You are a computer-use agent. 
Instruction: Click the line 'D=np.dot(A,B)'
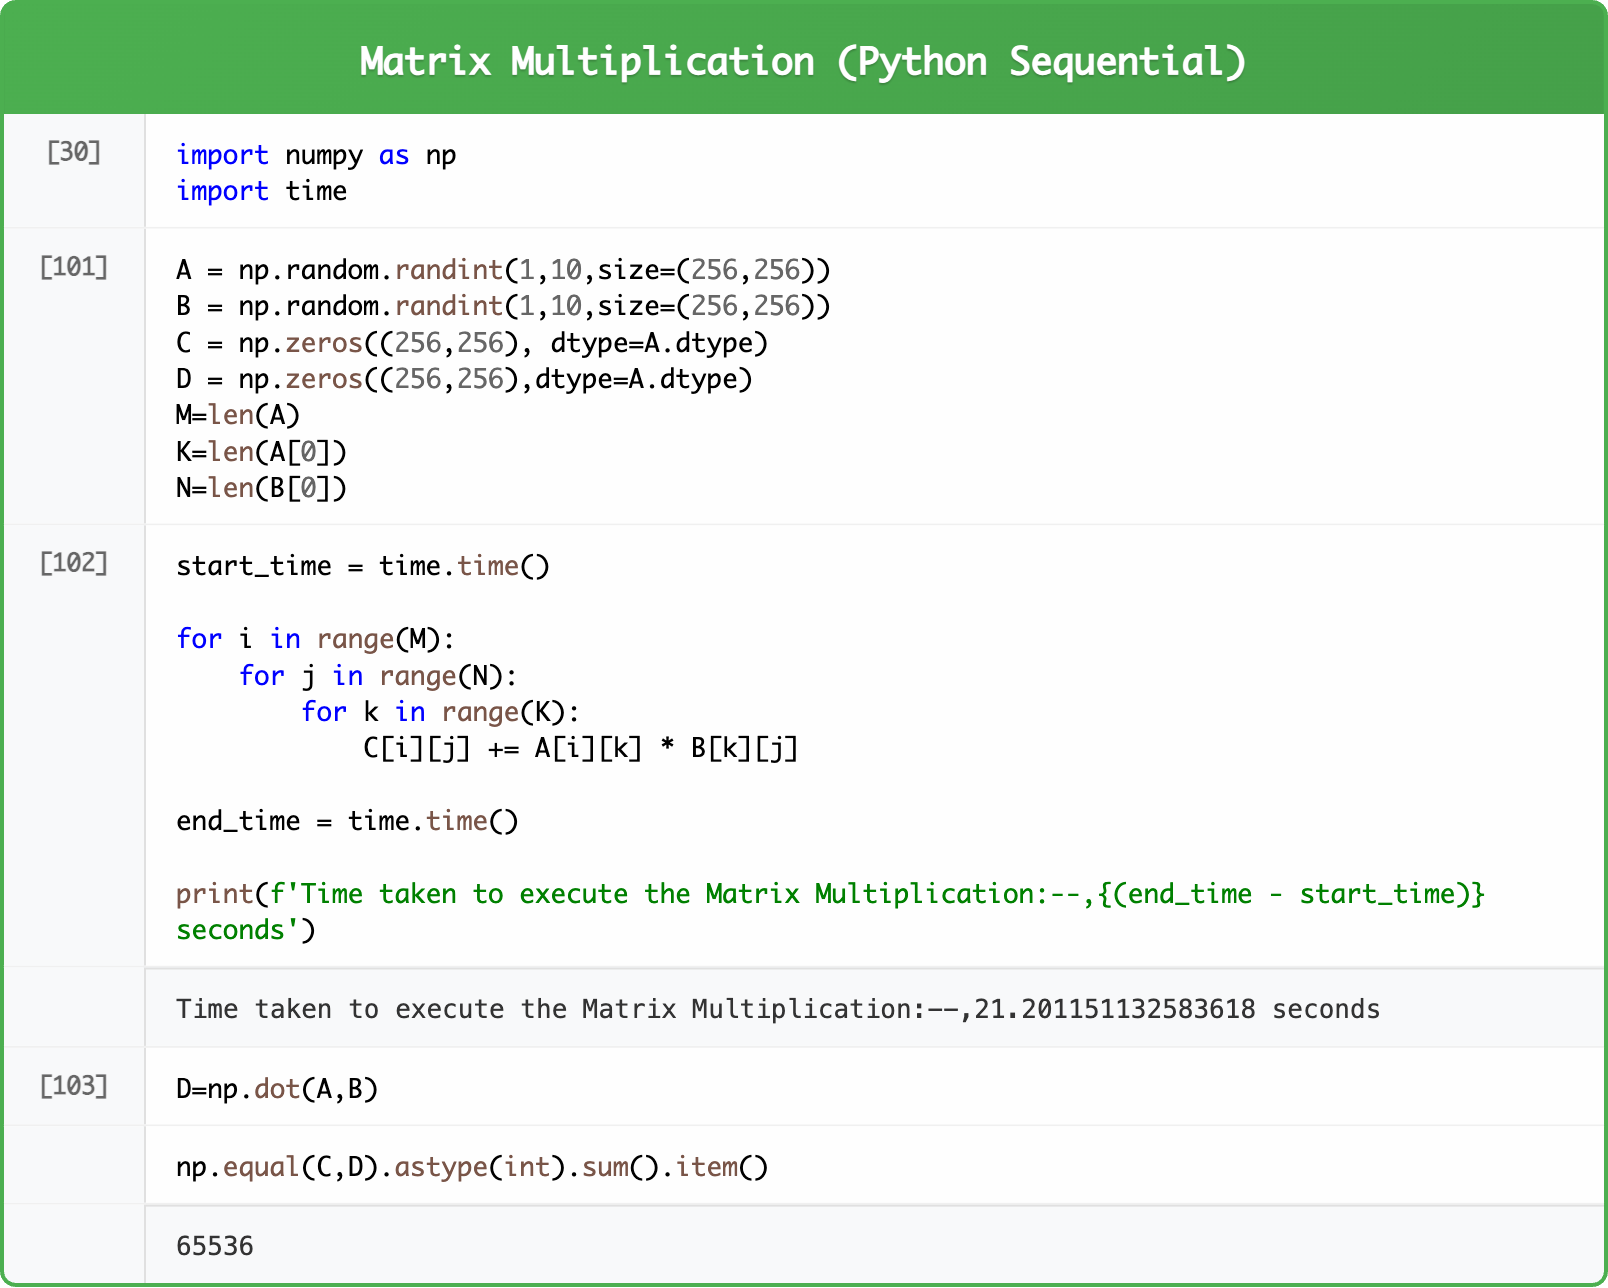pyautogui.click(x=277, y=1089)
